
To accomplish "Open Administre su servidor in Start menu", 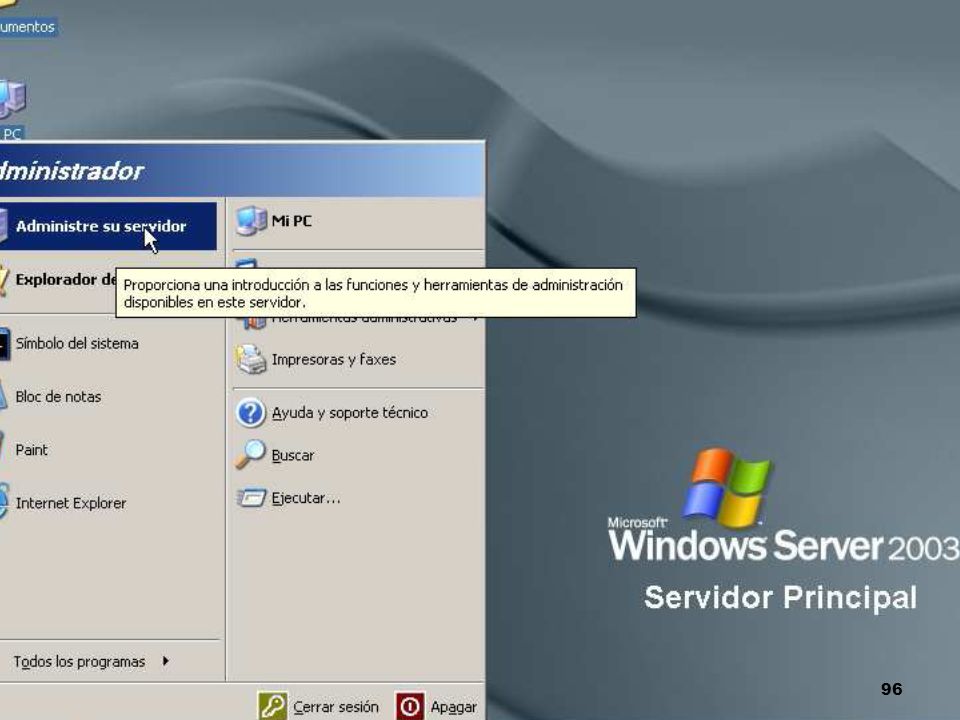I will [x=108, y=226].
